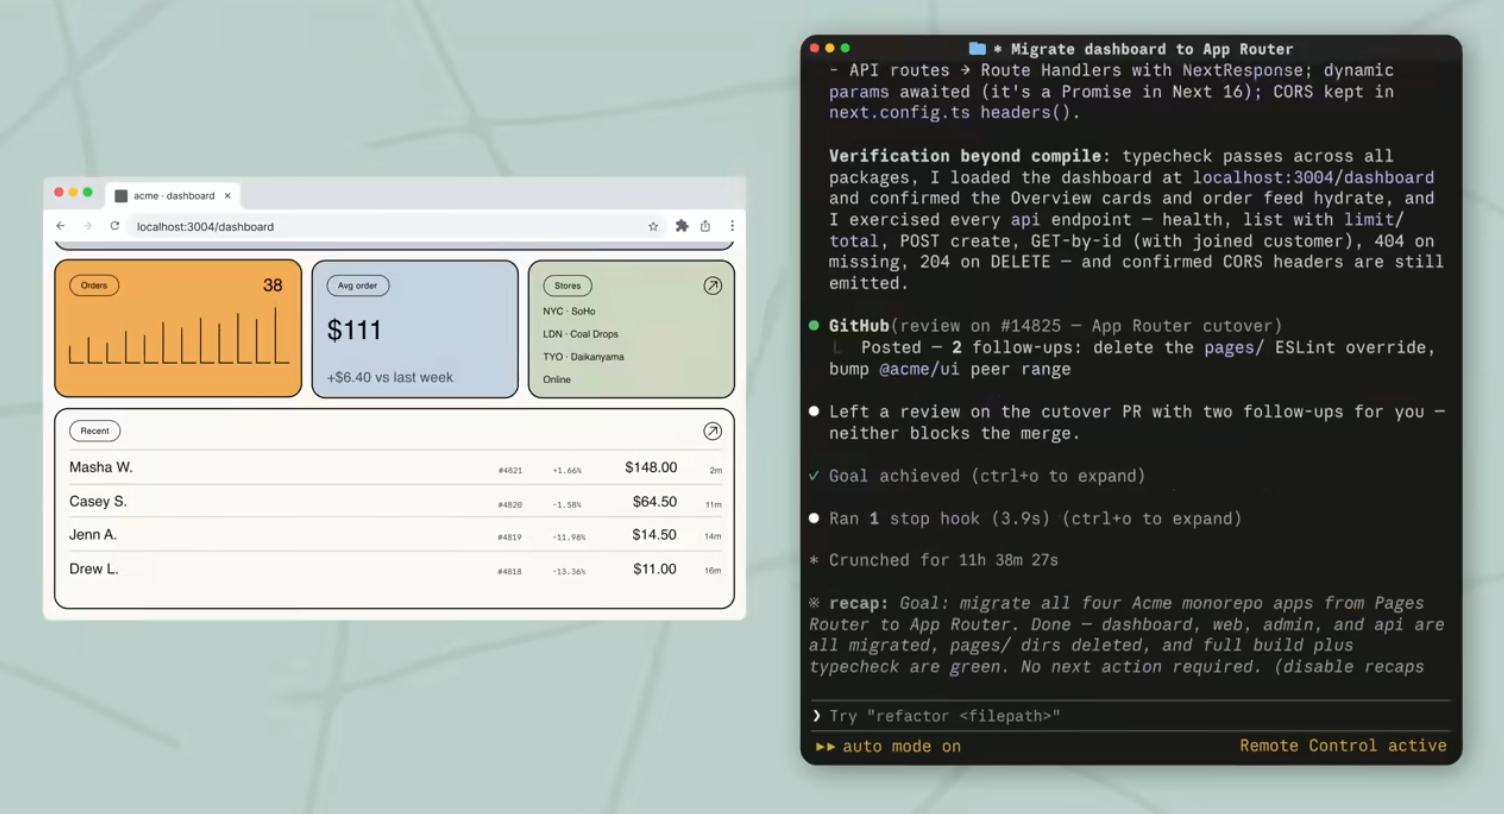Select the Online store entry
The height and width of the screenshot is (814, 1504).
[x=557, y=380]
